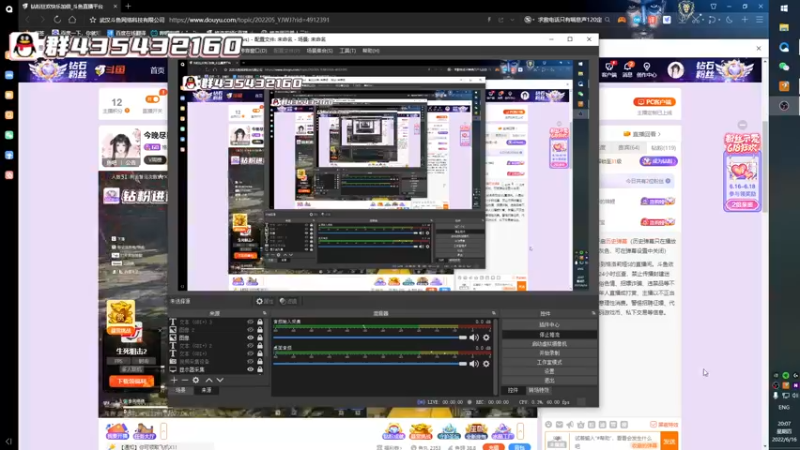
Task: Pop out the 混音器 dock panel
Action: [494, 313]
